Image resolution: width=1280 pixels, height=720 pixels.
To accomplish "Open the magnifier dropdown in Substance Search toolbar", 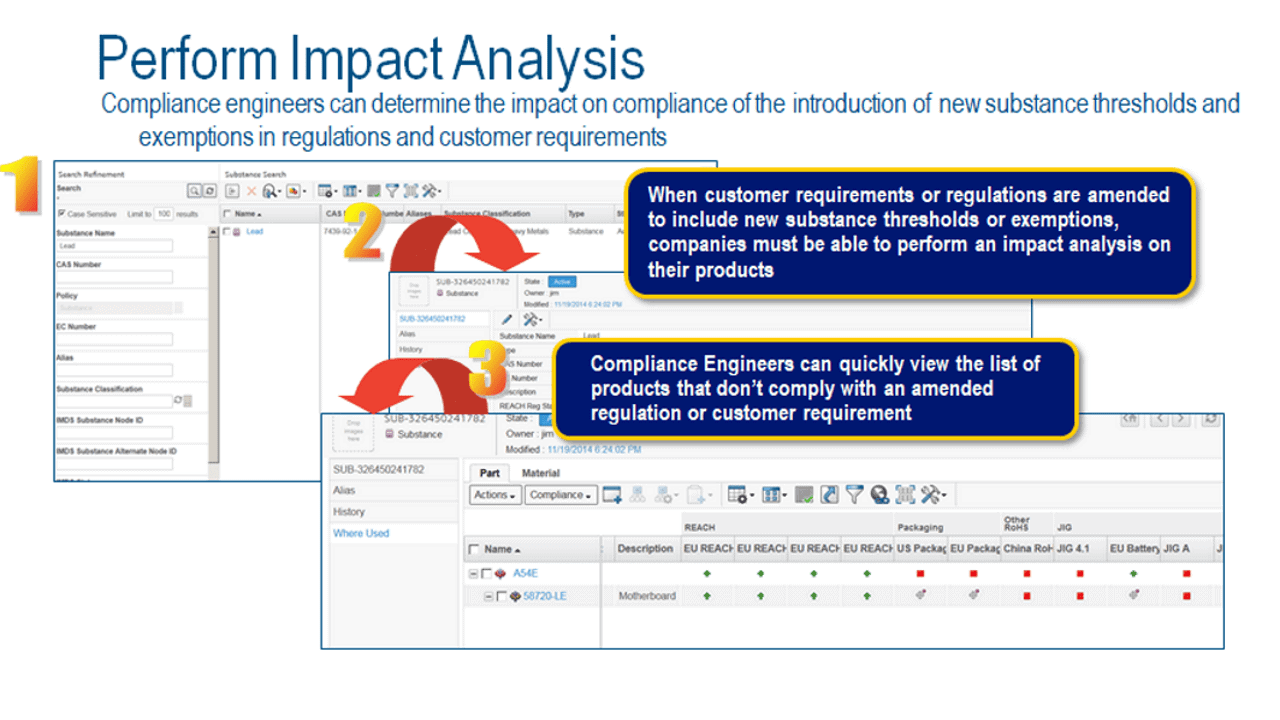I will (272, 191).
